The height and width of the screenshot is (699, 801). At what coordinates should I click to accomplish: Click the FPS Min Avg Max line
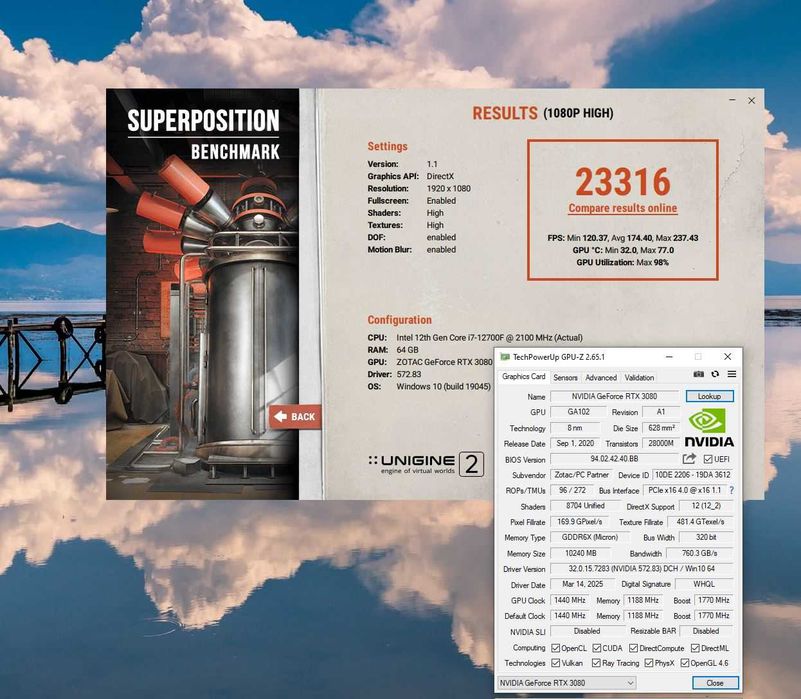coord(623,238)
